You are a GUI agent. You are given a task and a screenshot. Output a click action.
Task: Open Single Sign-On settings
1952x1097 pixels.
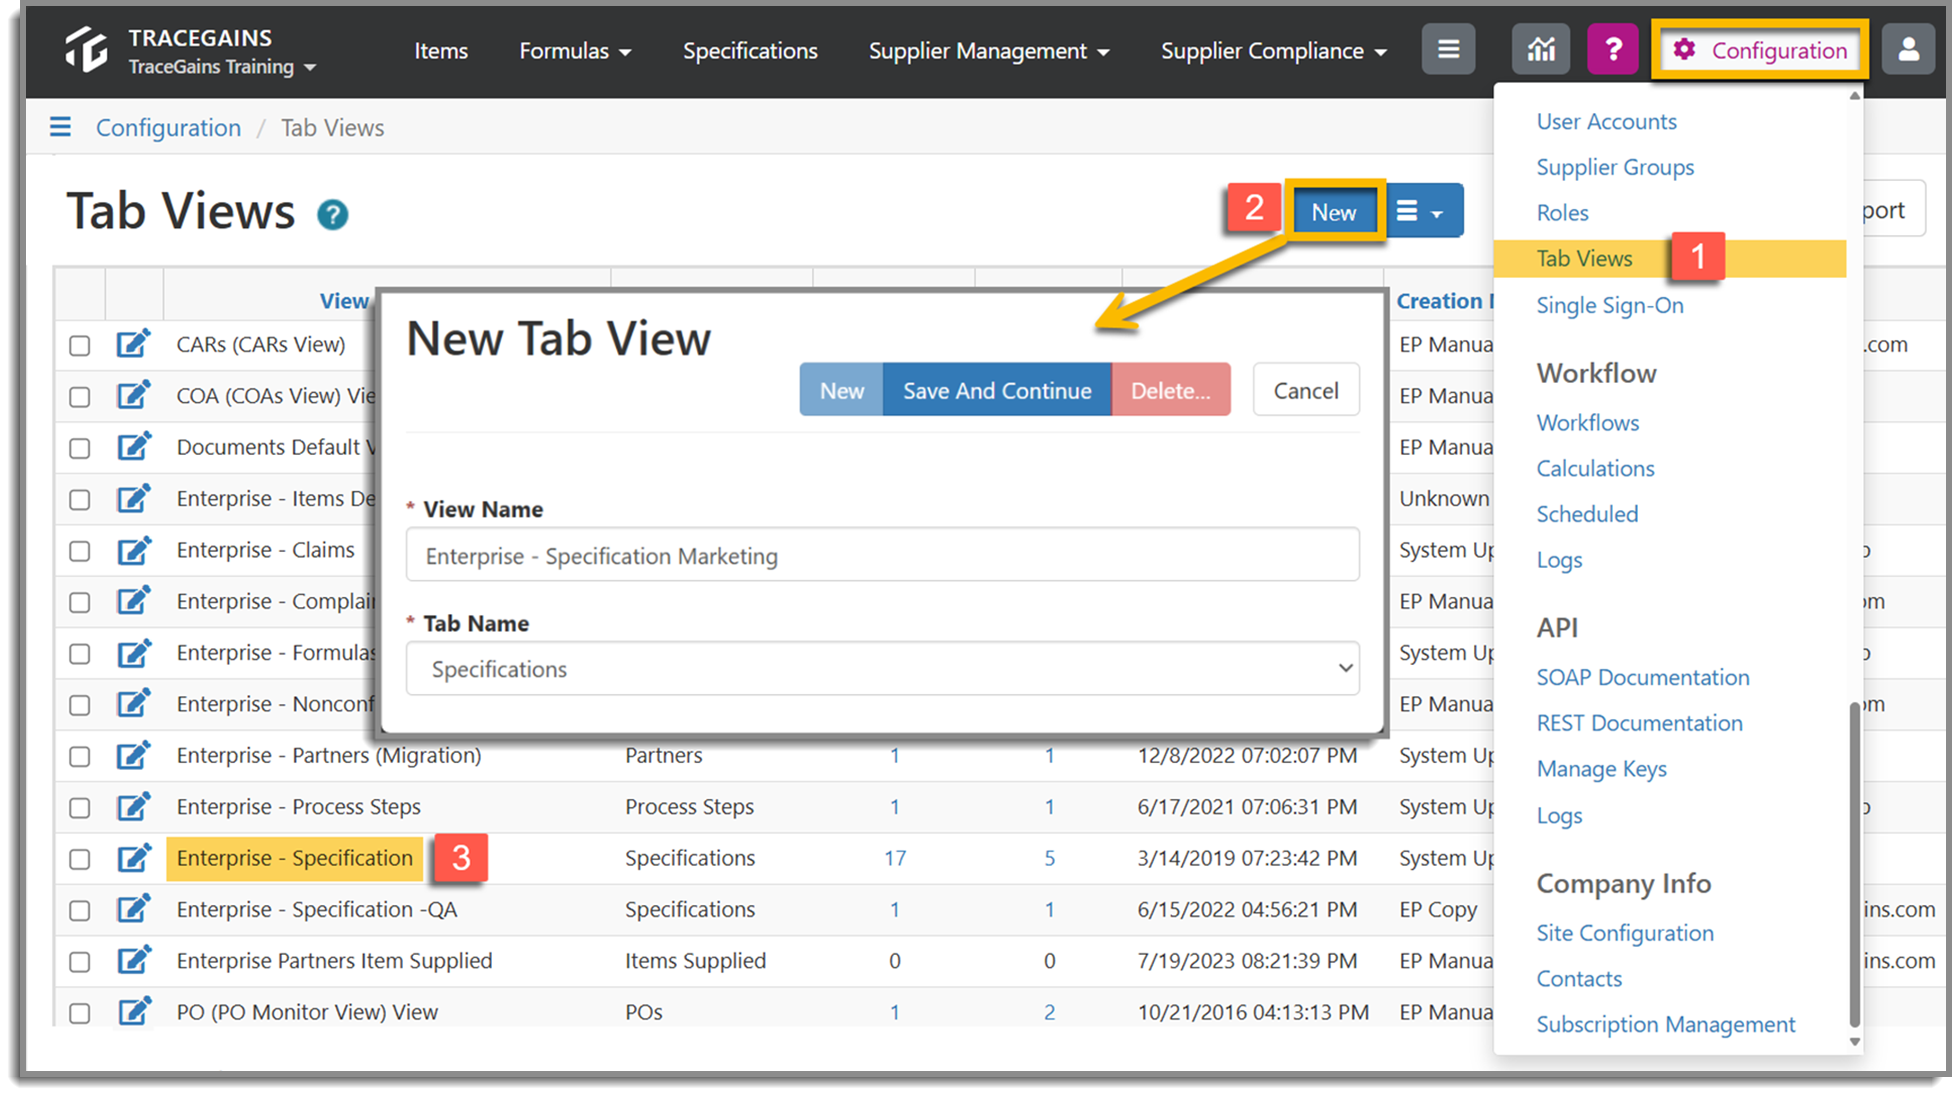(1610, 305)
